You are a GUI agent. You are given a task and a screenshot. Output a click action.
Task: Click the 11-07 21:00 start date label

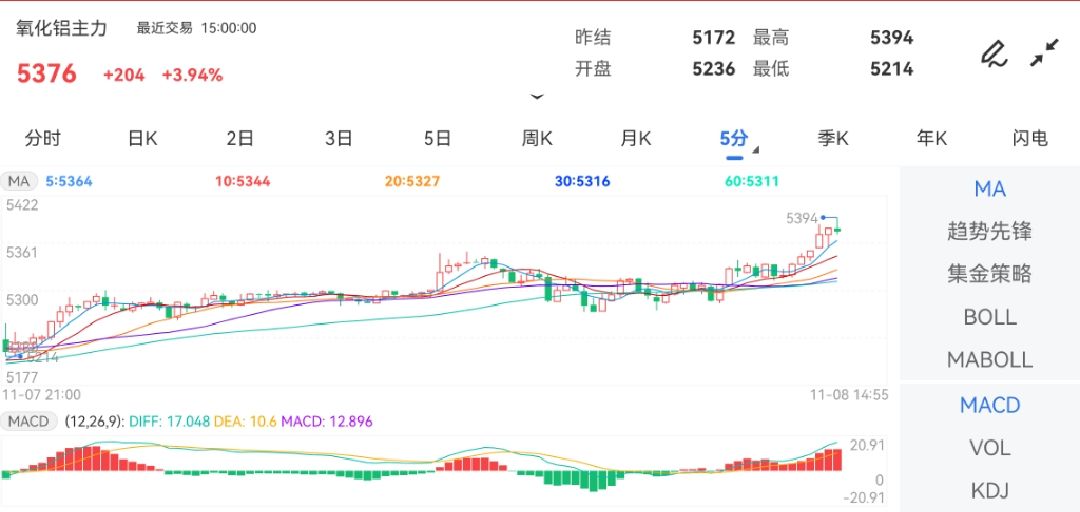[x=41, y=395]
